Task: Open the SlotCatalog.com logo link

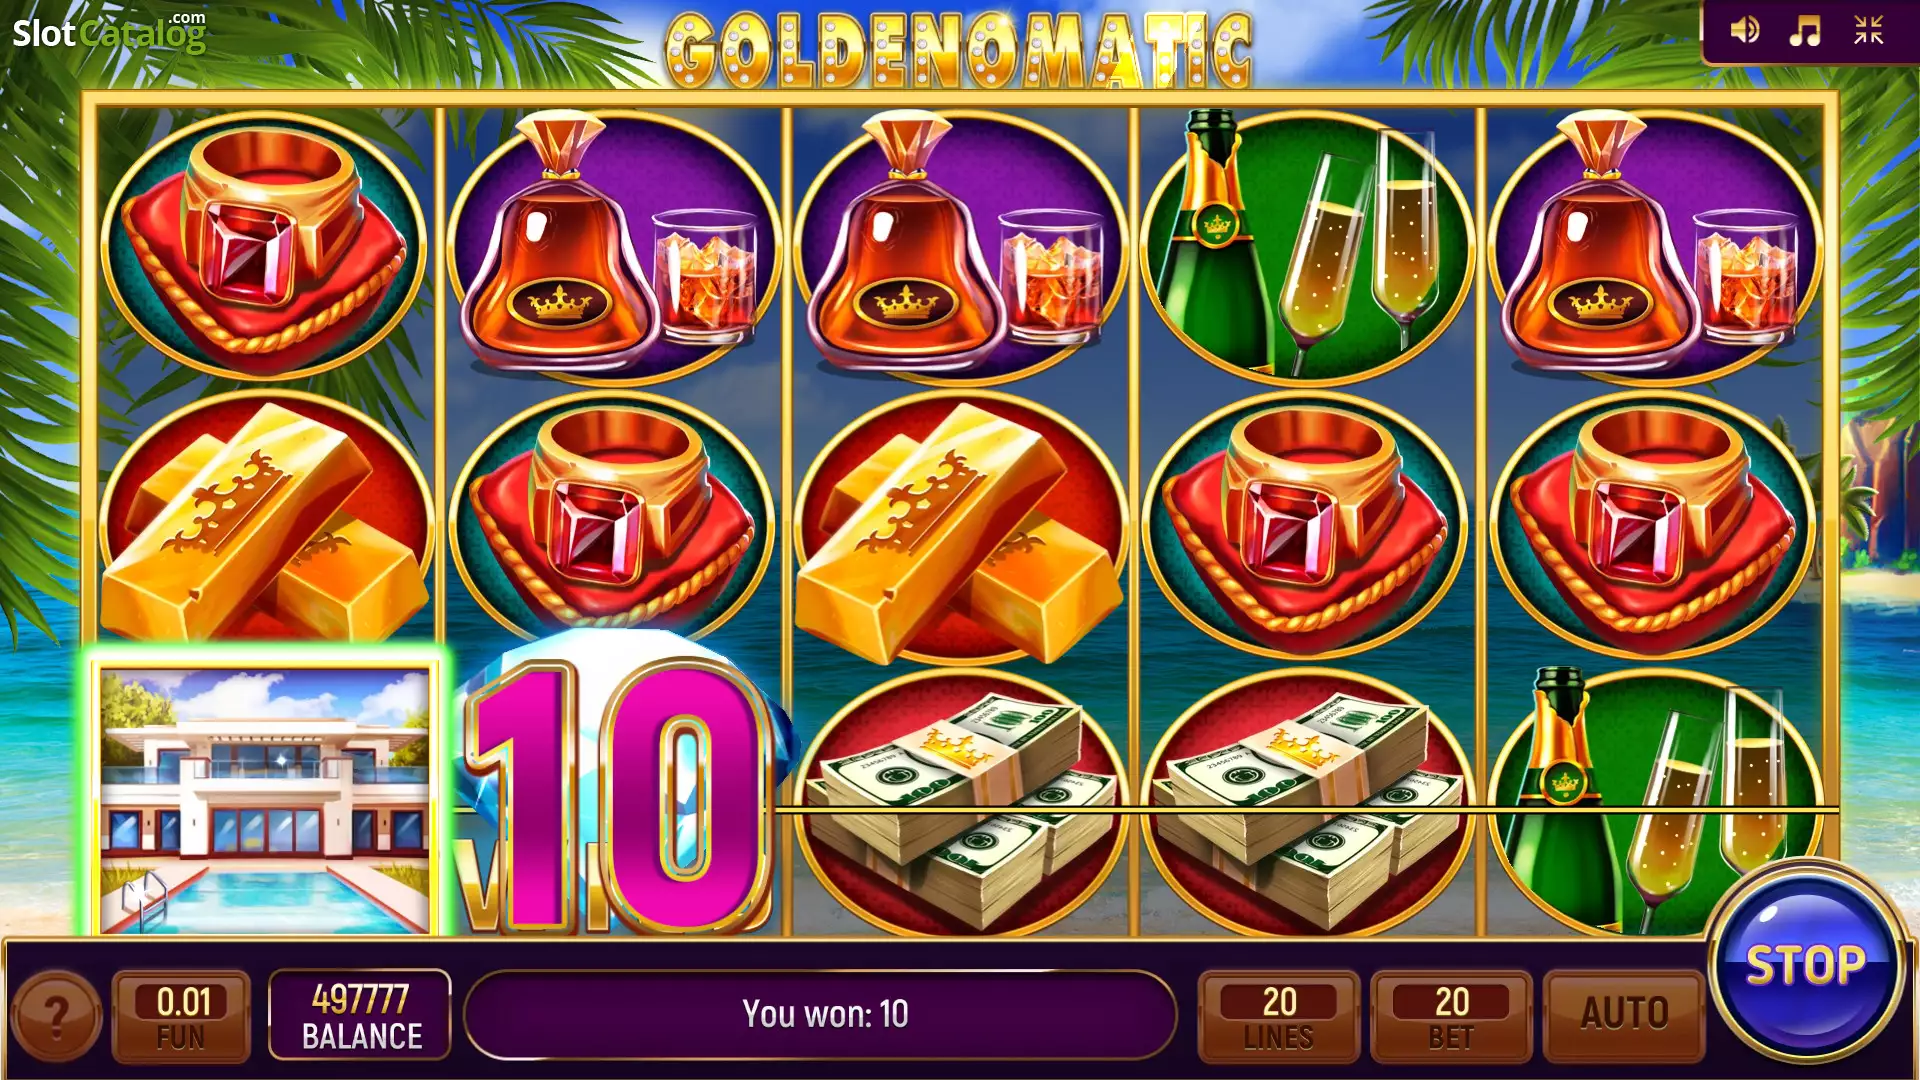Action: point(108,32)
